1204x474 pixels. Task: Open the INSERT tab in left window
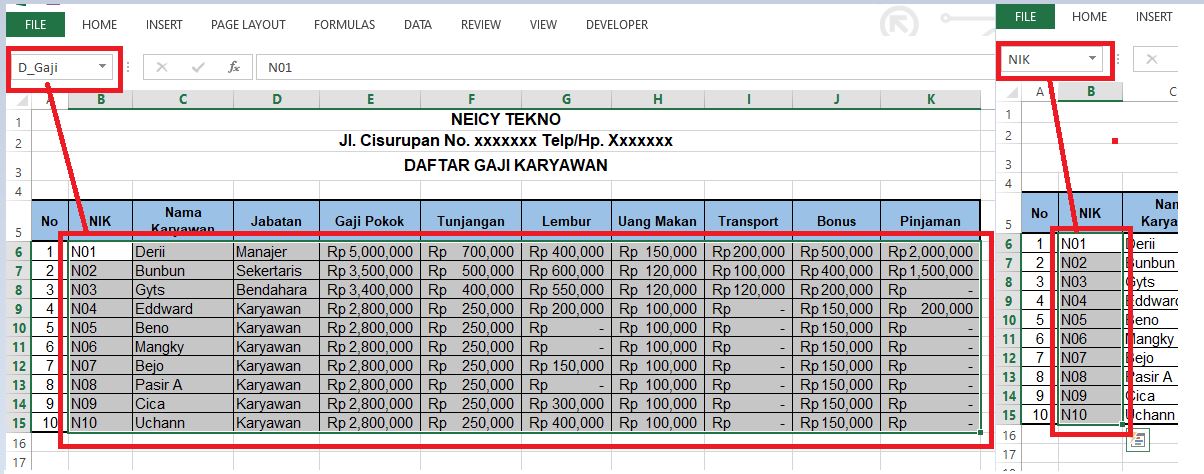pos(164,24)
